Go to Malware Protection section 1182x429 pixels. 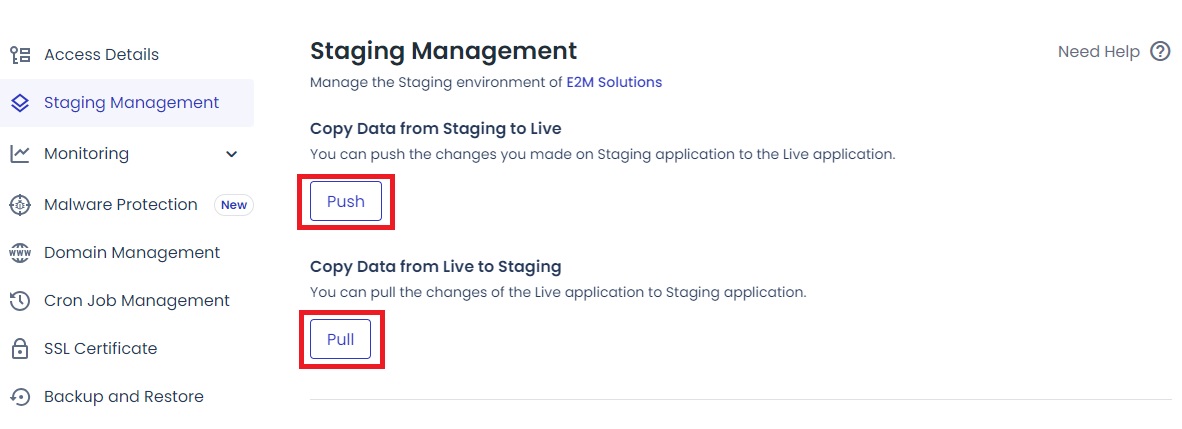pyautogui.click(x=120, y=205)
